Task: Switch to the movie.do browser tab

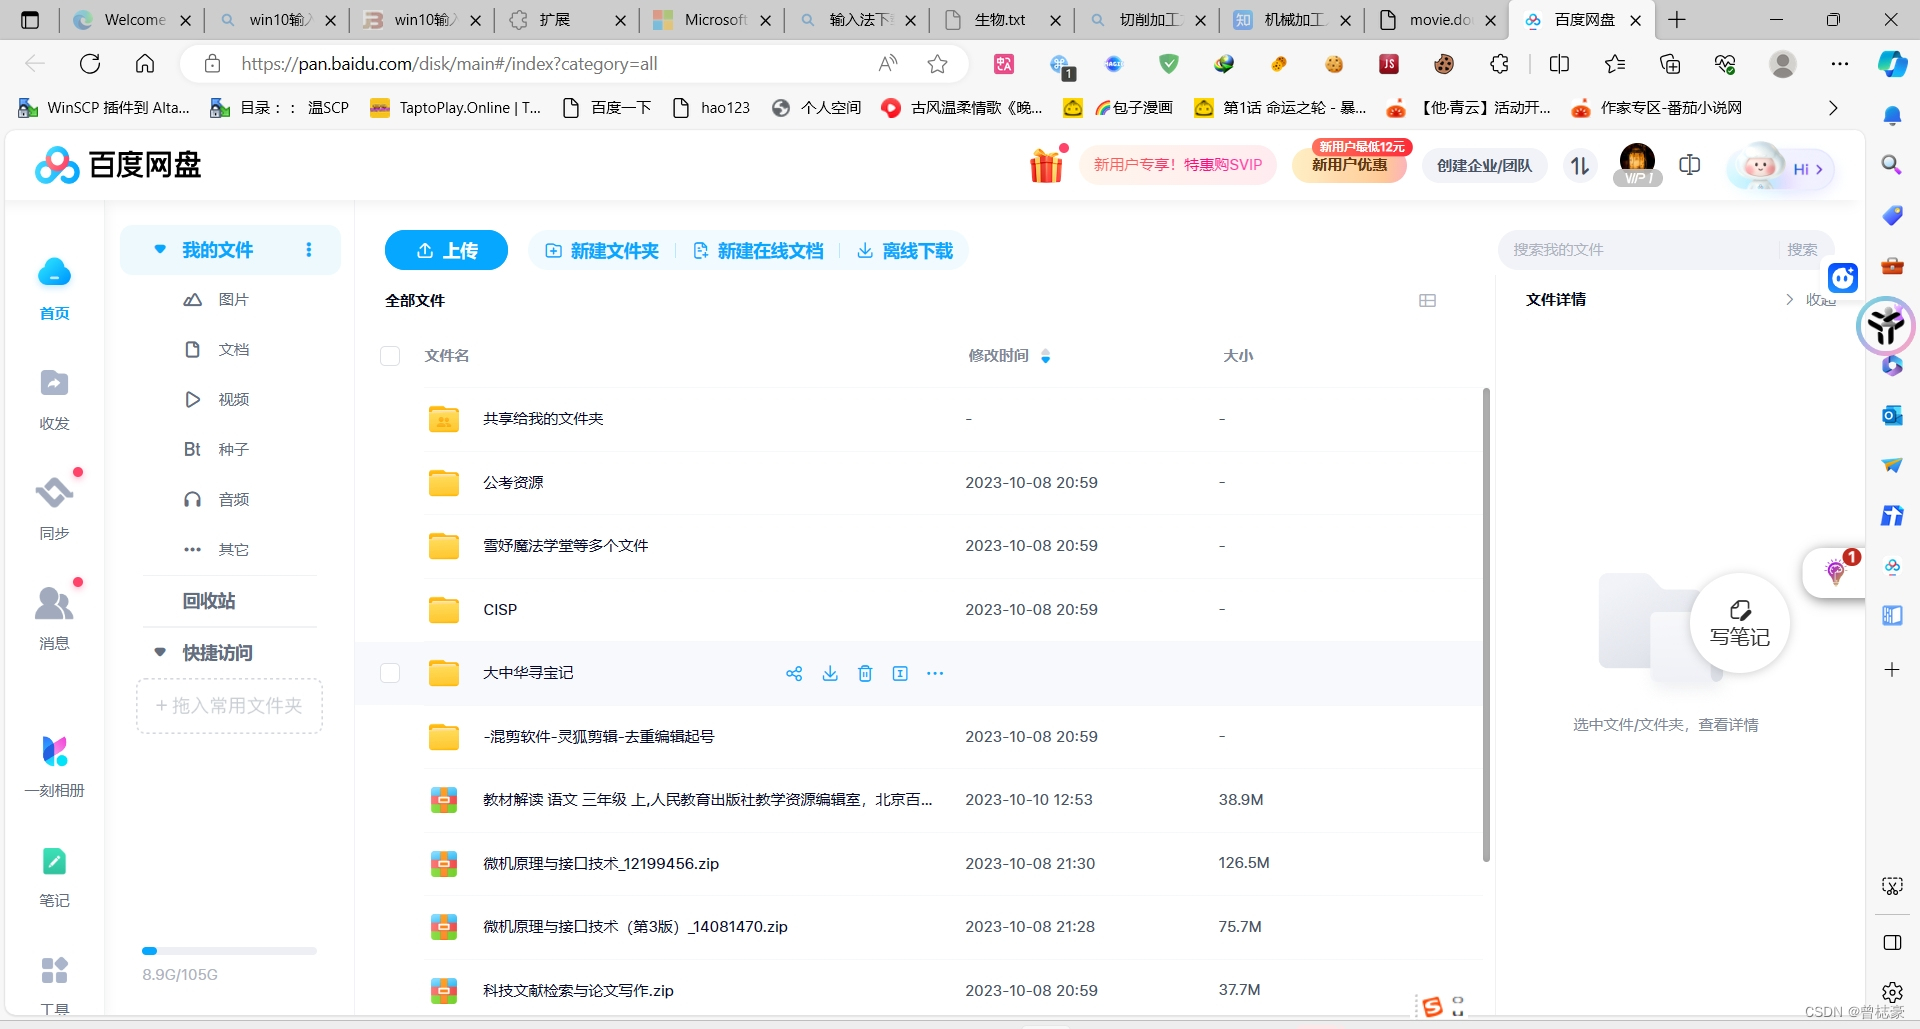Action: pyautogui.click(x=1436, y=20)
